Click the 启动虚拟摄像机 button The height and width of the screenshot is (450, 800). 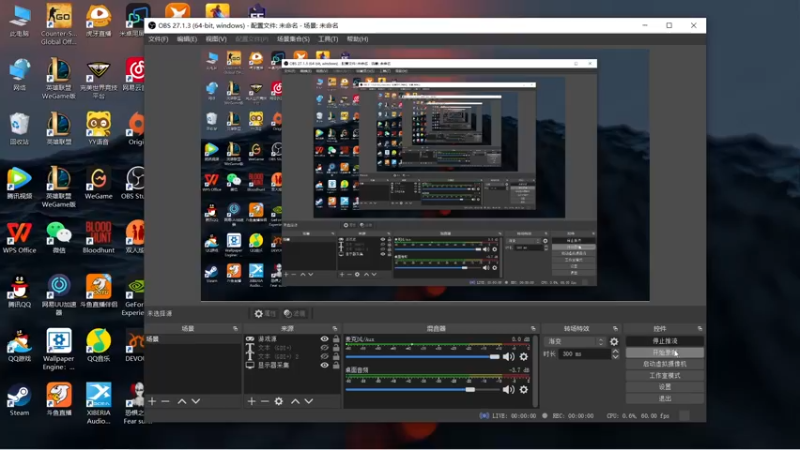click(665, 364)
